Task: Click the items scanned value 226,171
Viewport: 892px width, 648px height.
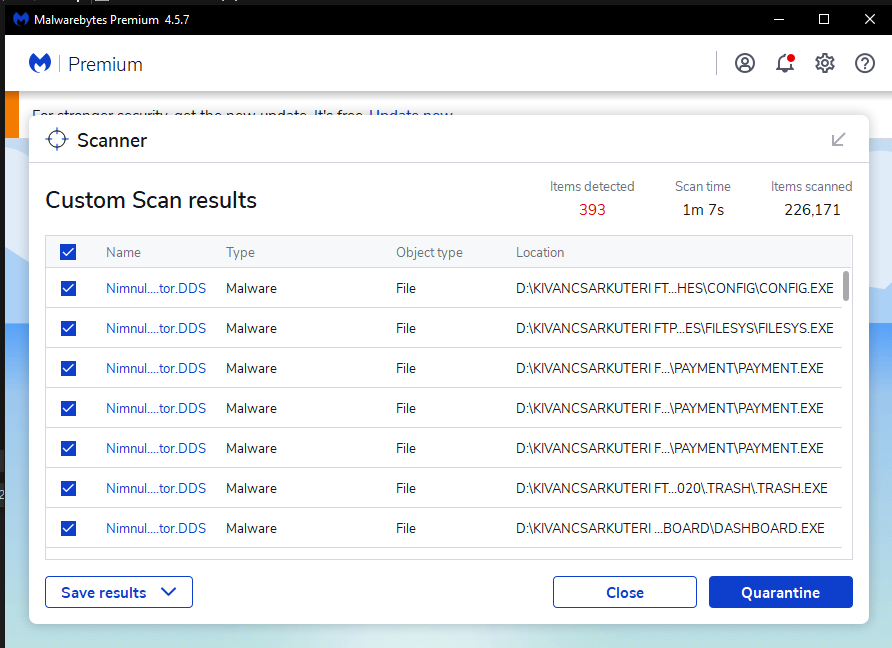Action: 812,210
